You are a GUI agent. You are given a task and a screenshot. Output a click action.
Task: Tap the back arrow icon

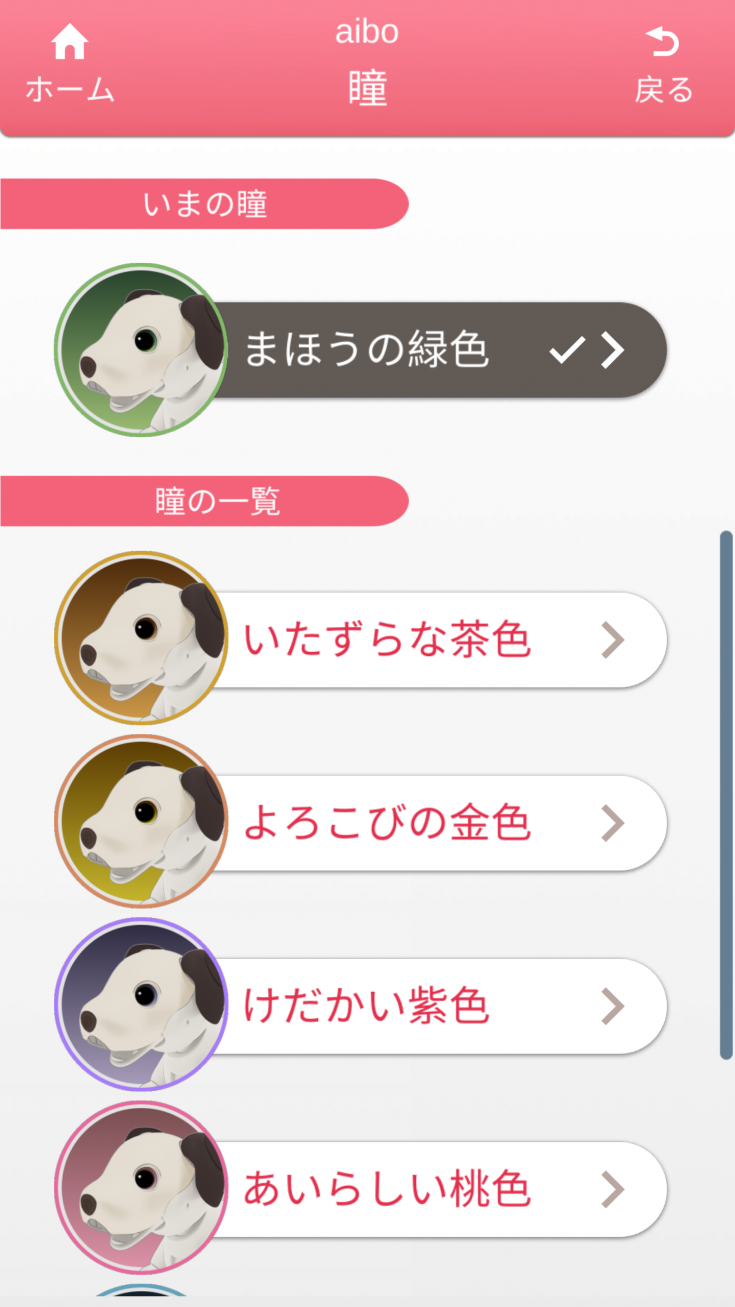(663, 42)
